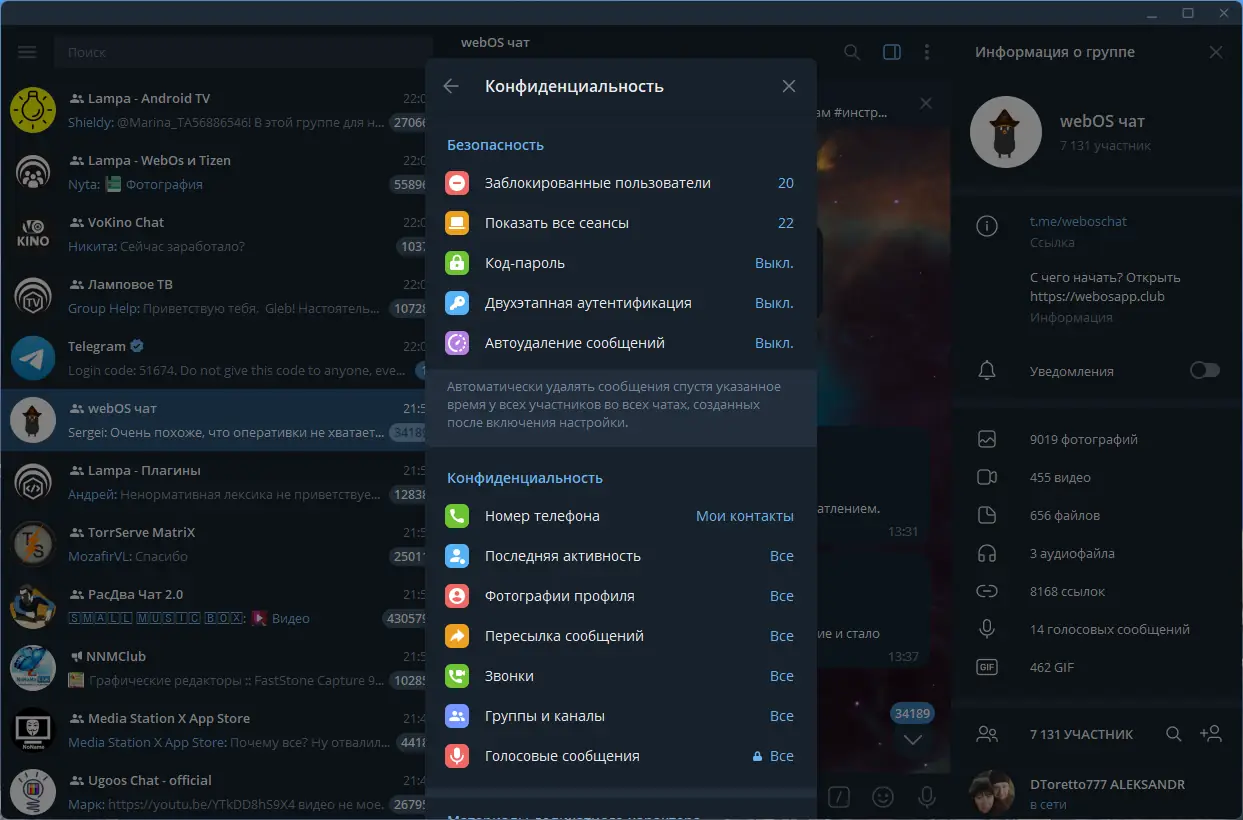
Task: Search members in group info
Action: 1174,734
